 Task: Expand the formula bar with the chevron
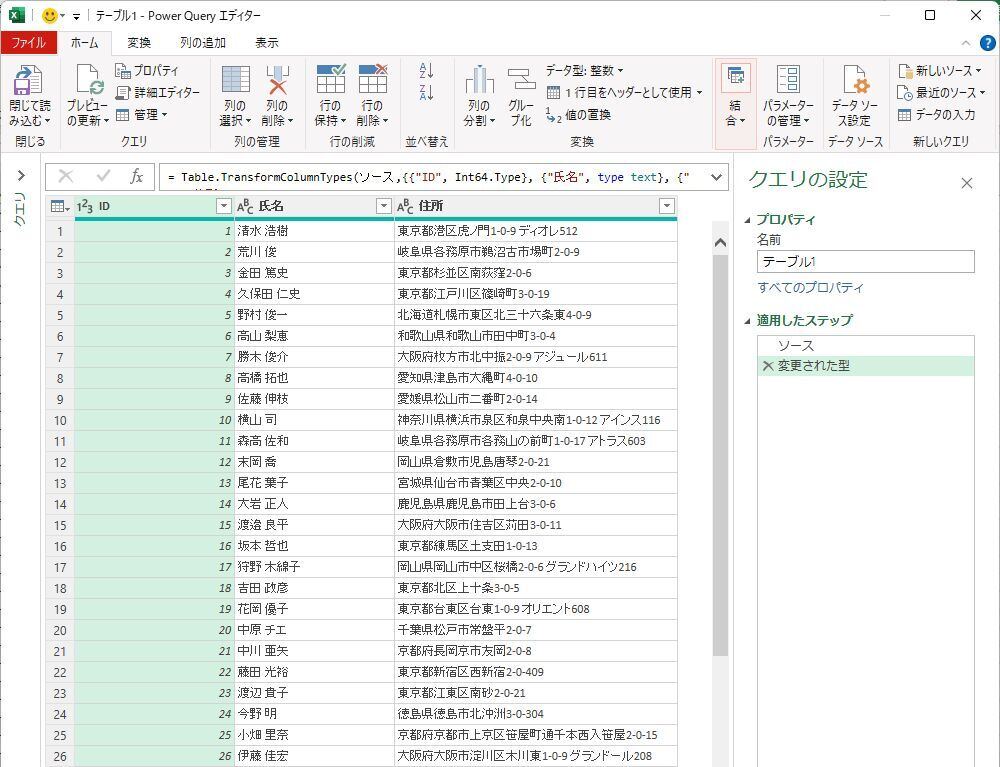[716, 177]
